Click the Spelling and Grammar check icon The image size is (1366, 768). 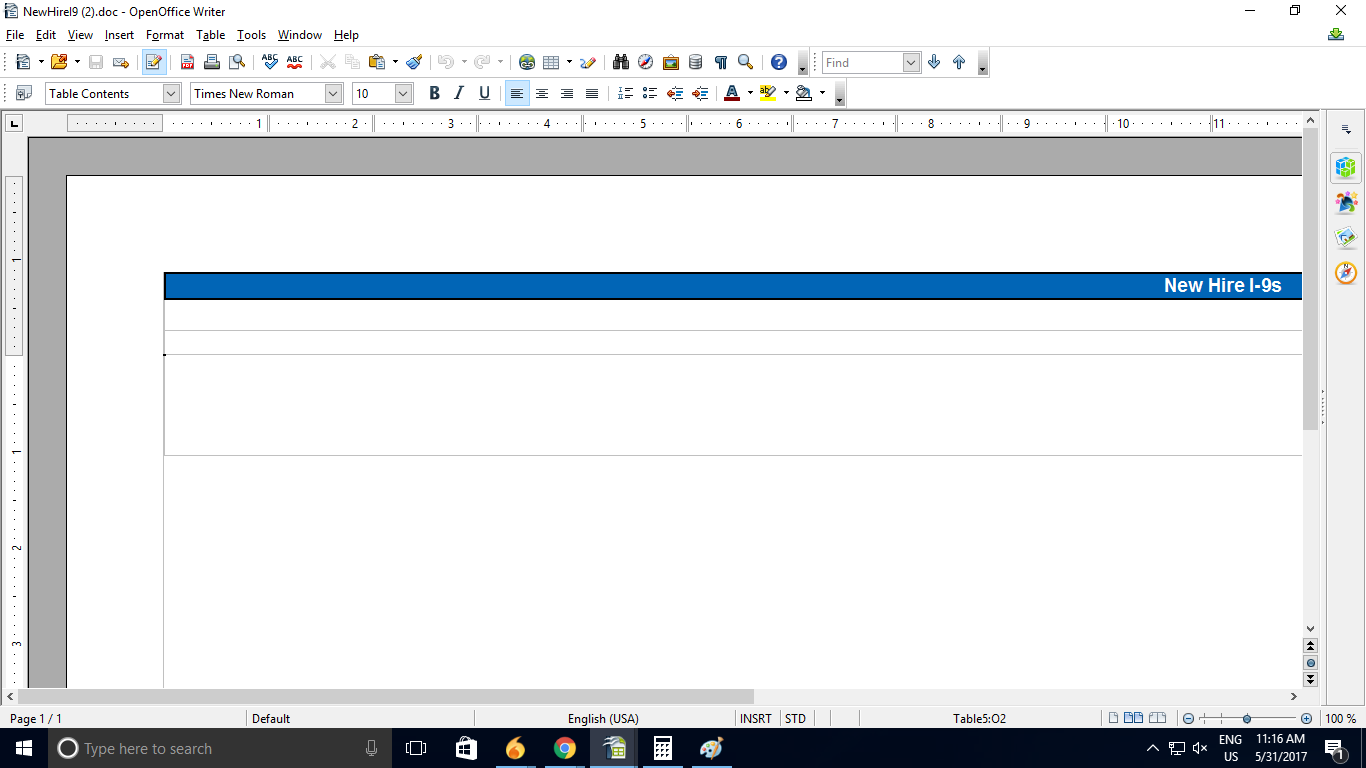pyautogui.click(x=270, y=62)
